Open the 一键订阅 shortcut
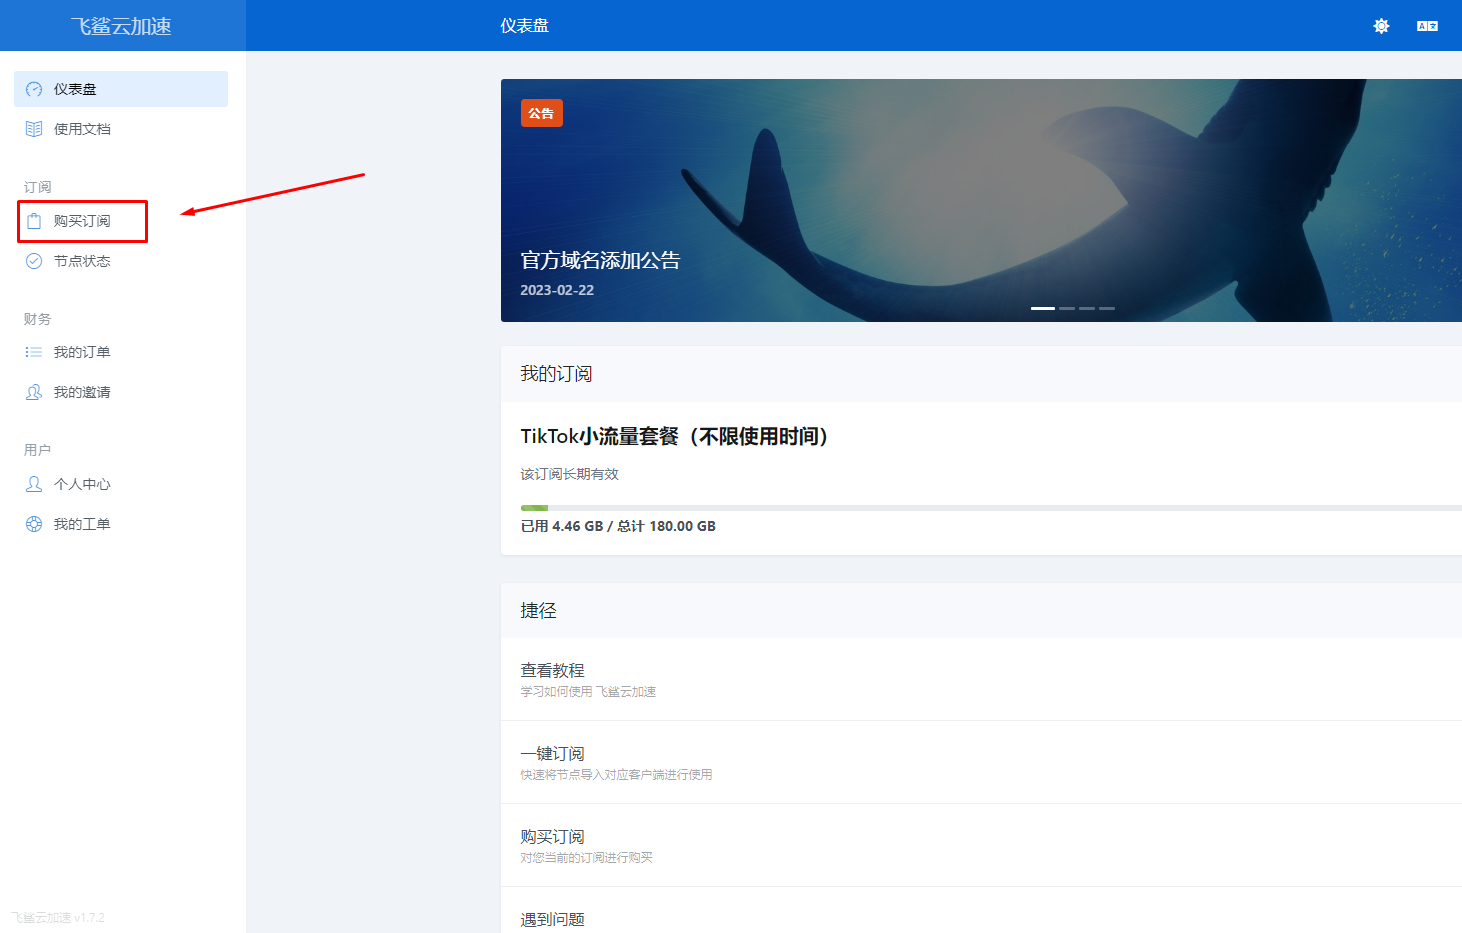This screenshot has width=1462, height=933. (x=981, y=762)
